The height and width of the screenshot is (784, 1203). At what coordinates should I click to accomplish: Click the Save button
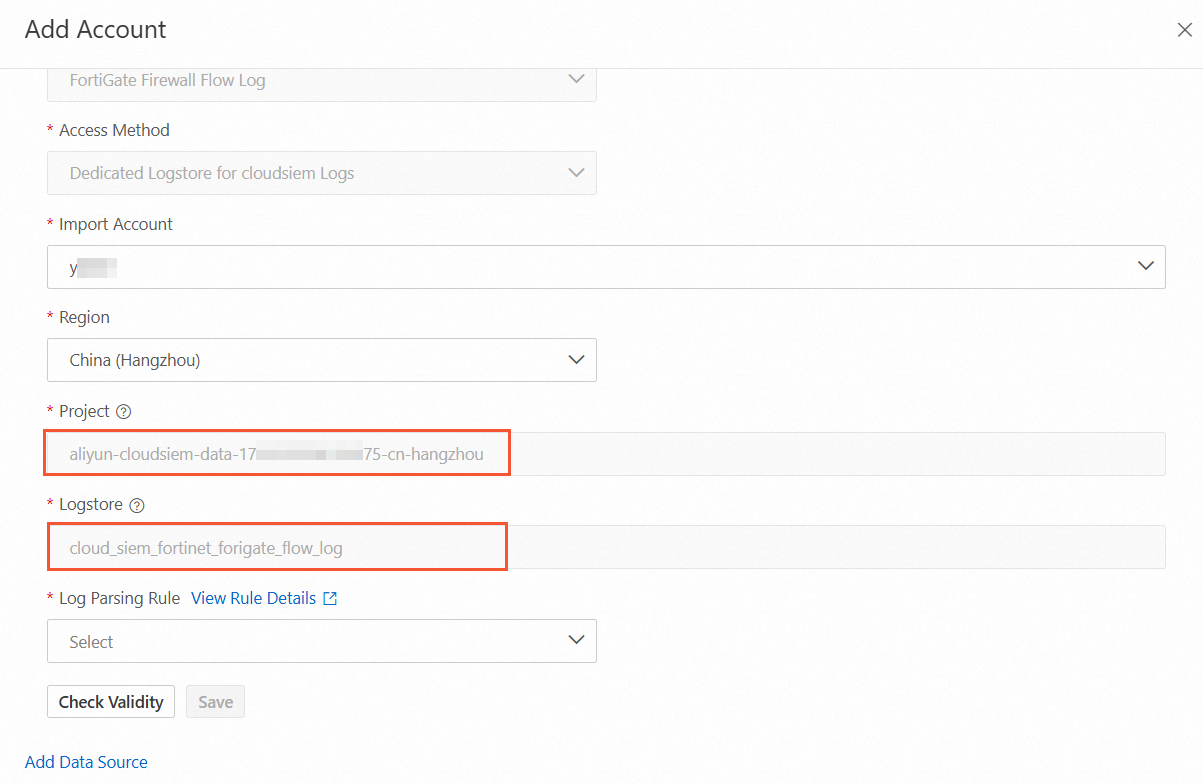(x=215, y=702)
